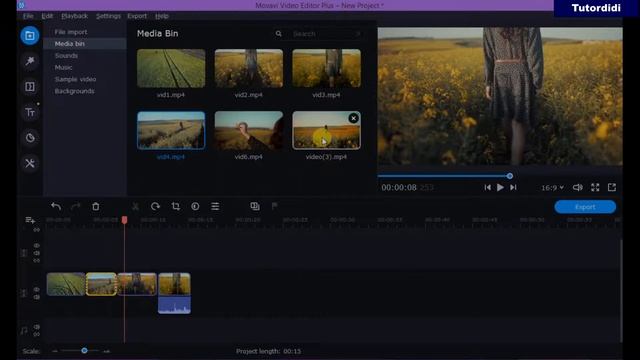This screenshot has height=360, width=640.
Task: Remove video(3).mp4 with X badge
Action: point(353,118)
